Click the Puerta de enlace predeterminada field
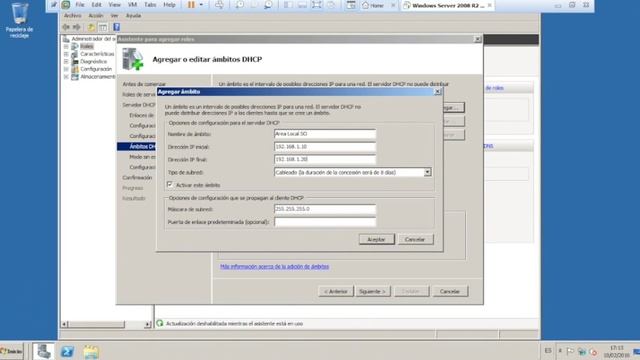 pos(325,222)
